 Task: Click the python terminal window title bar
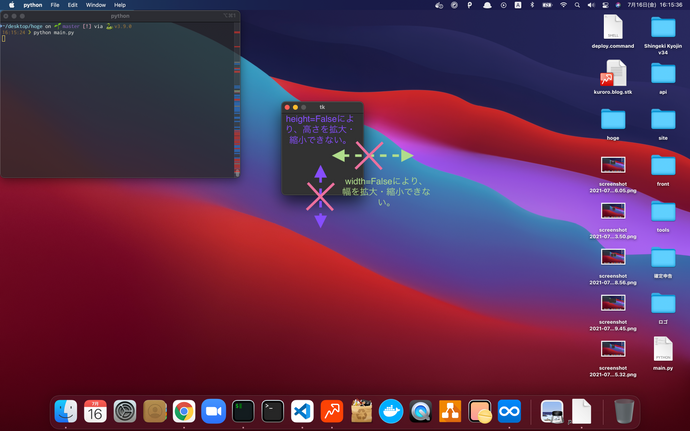click(x=120, y=16)
